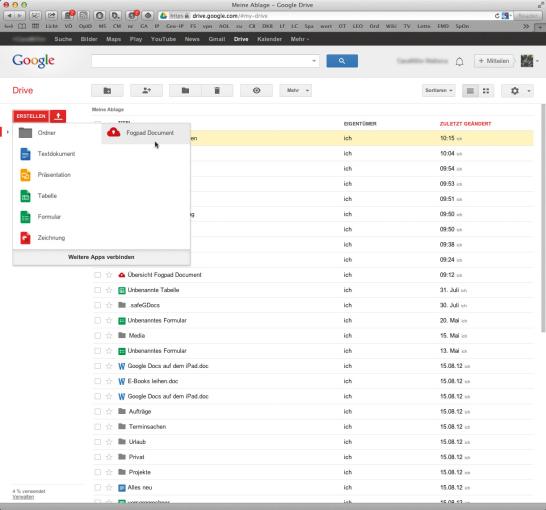
Task: Tick checkbox for Media folder
Action: [x=98, y=336]
